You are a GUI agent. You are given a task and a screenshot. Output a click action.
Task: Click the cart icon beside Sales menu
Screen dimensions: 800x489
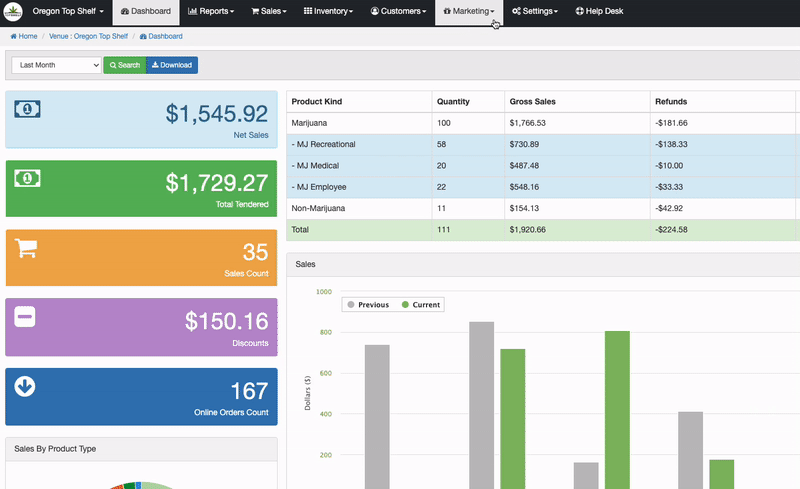tap(255, 11)
